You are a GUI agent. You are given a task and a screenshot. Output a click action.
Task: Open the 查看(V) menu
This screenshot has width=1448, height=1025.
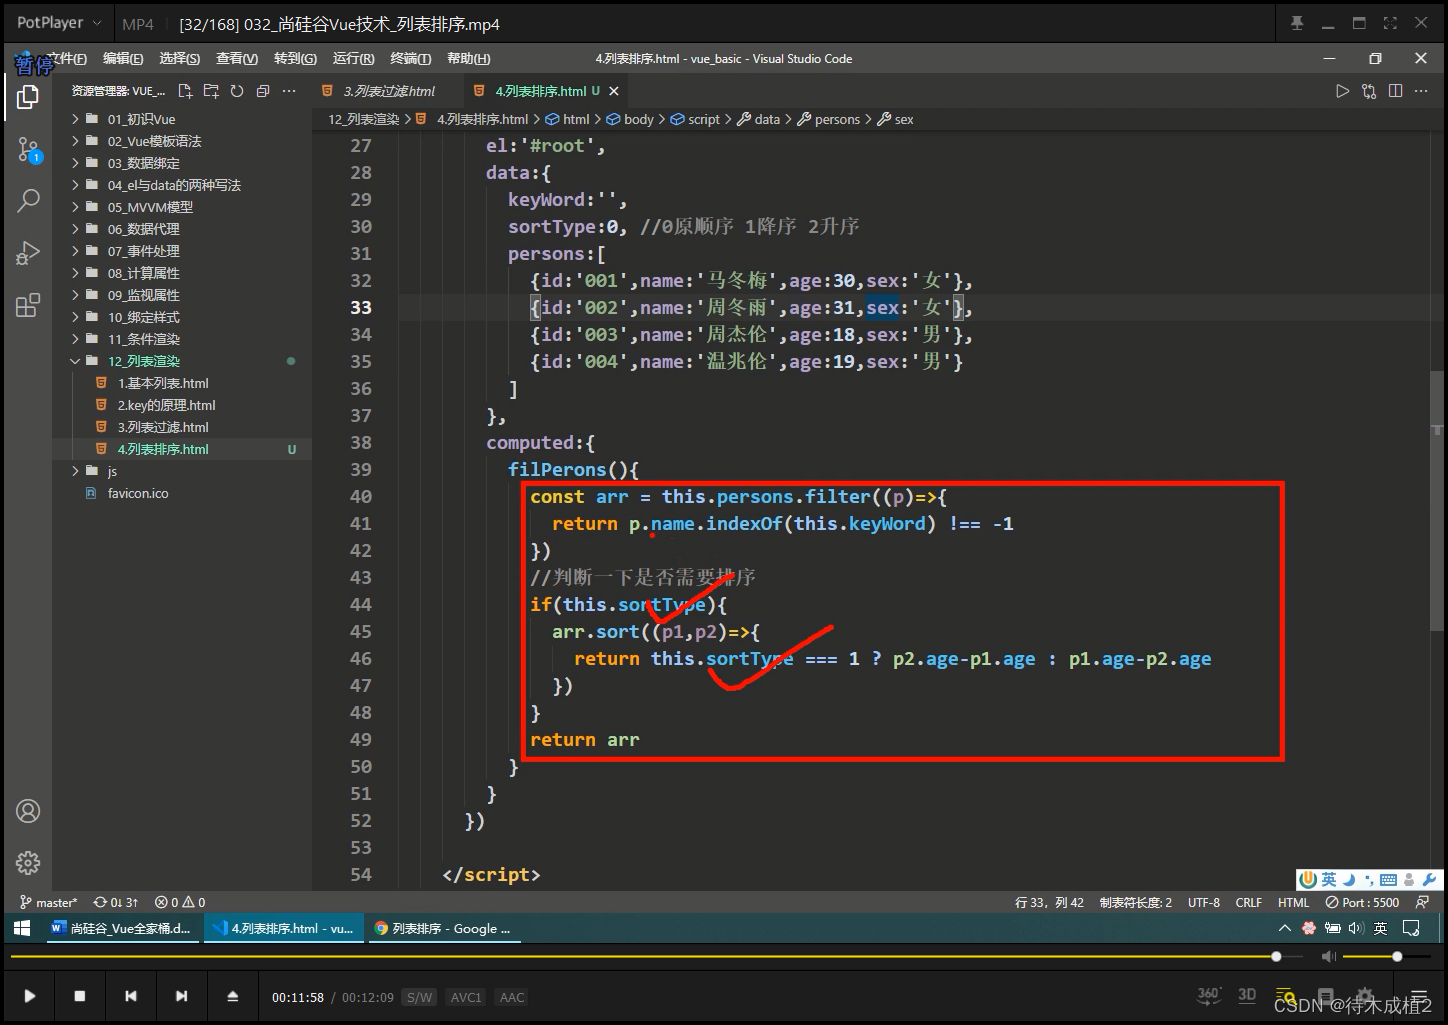tap(237, 59)
